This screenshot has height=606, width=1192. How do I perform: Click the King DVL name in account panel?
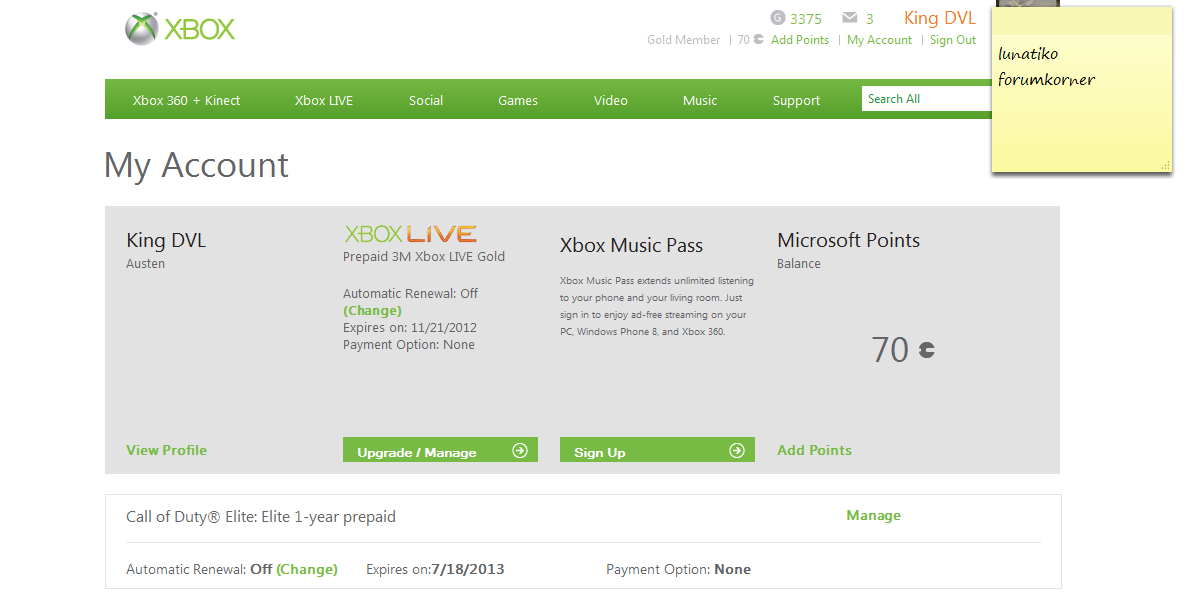click(166, 240)
